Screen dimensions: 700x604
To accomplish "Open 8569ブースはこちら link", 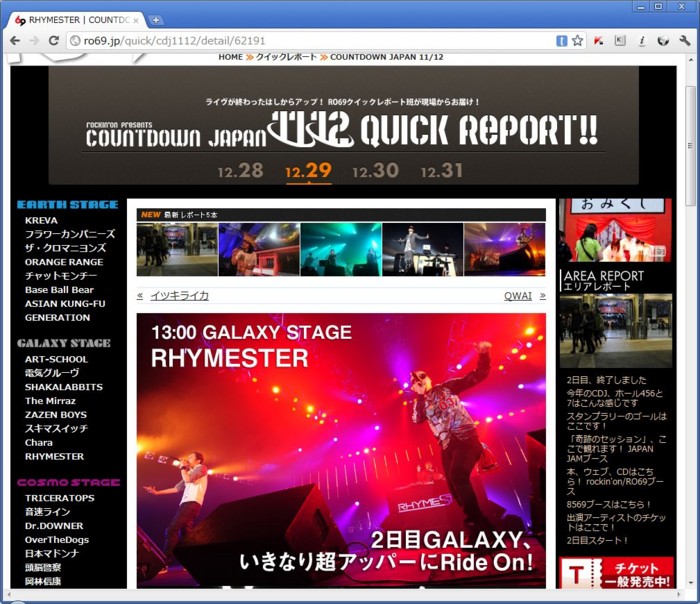I will coord(609,504).
